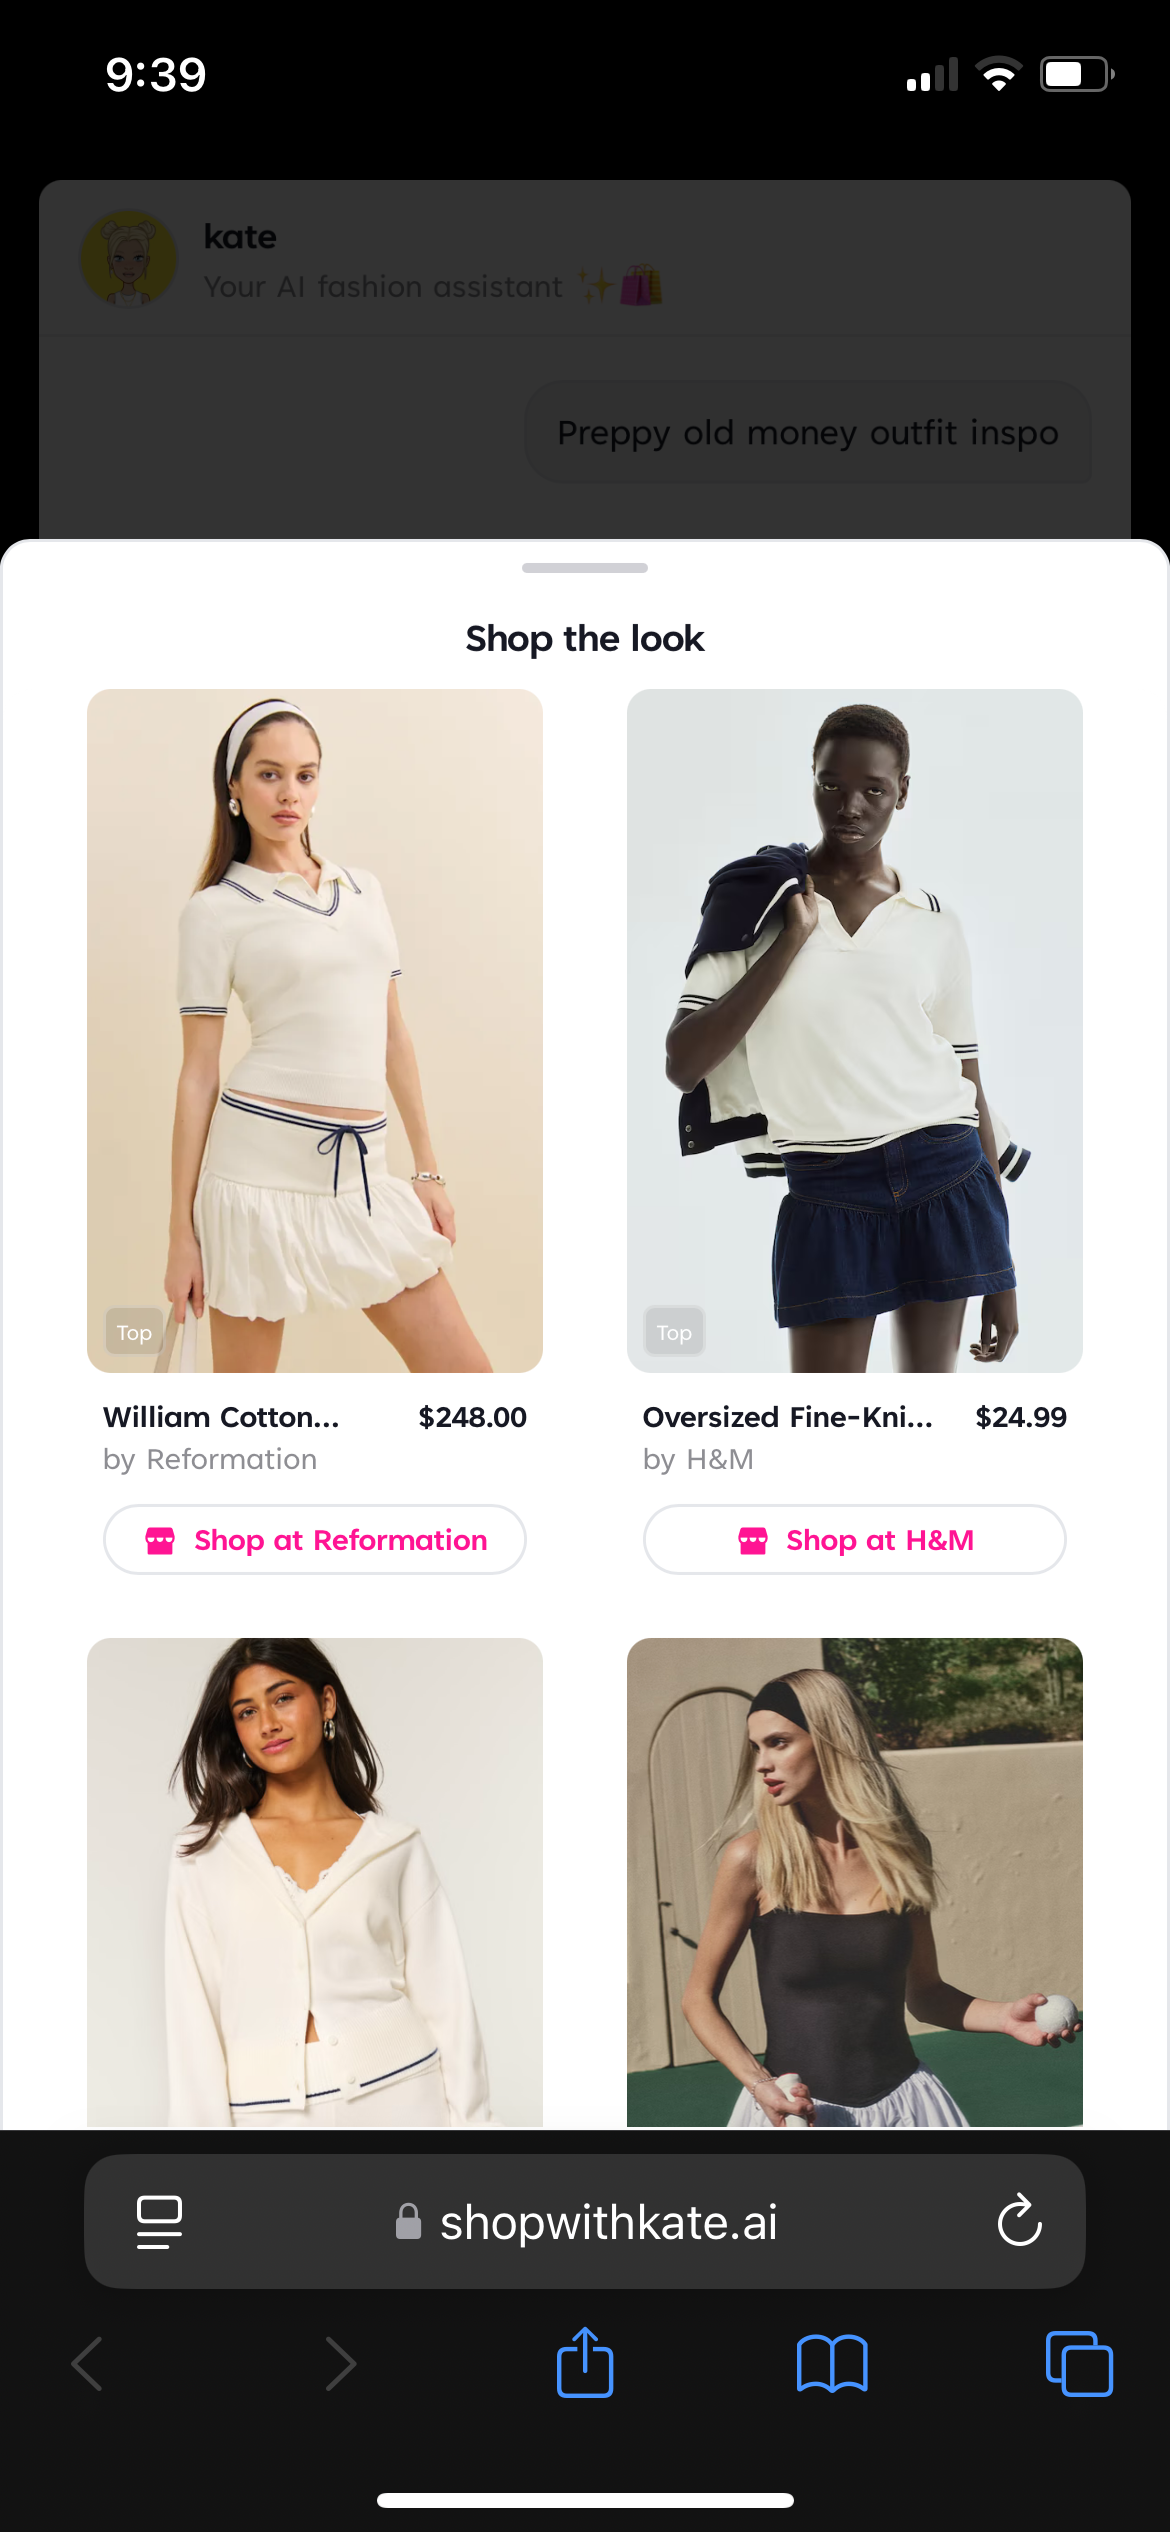The width and height of the screenshot is (1170, 2532).
Task: Click Shop at Reformation button
Action: pyautogui.click(x=315, y=1540)
